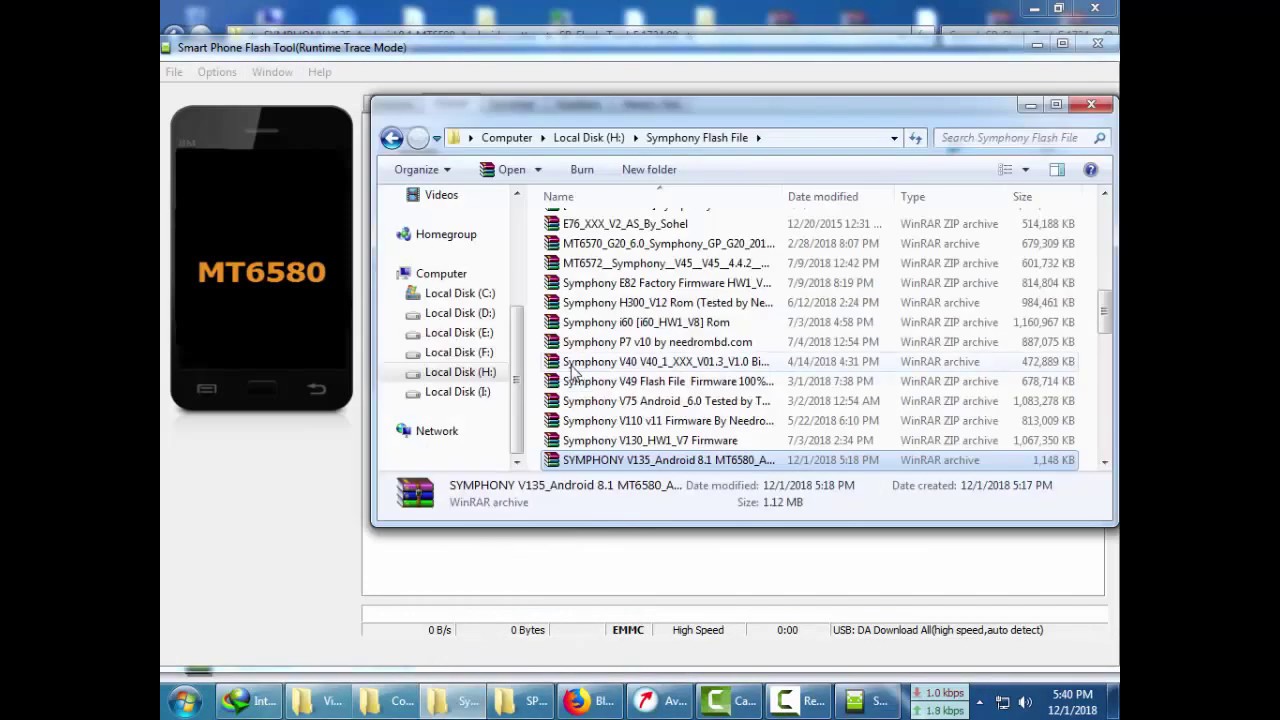The width and height of the screenshot is (1280, 720).
Task: Open Options menu in Flash Tool
Action: [x=217, y=72]
